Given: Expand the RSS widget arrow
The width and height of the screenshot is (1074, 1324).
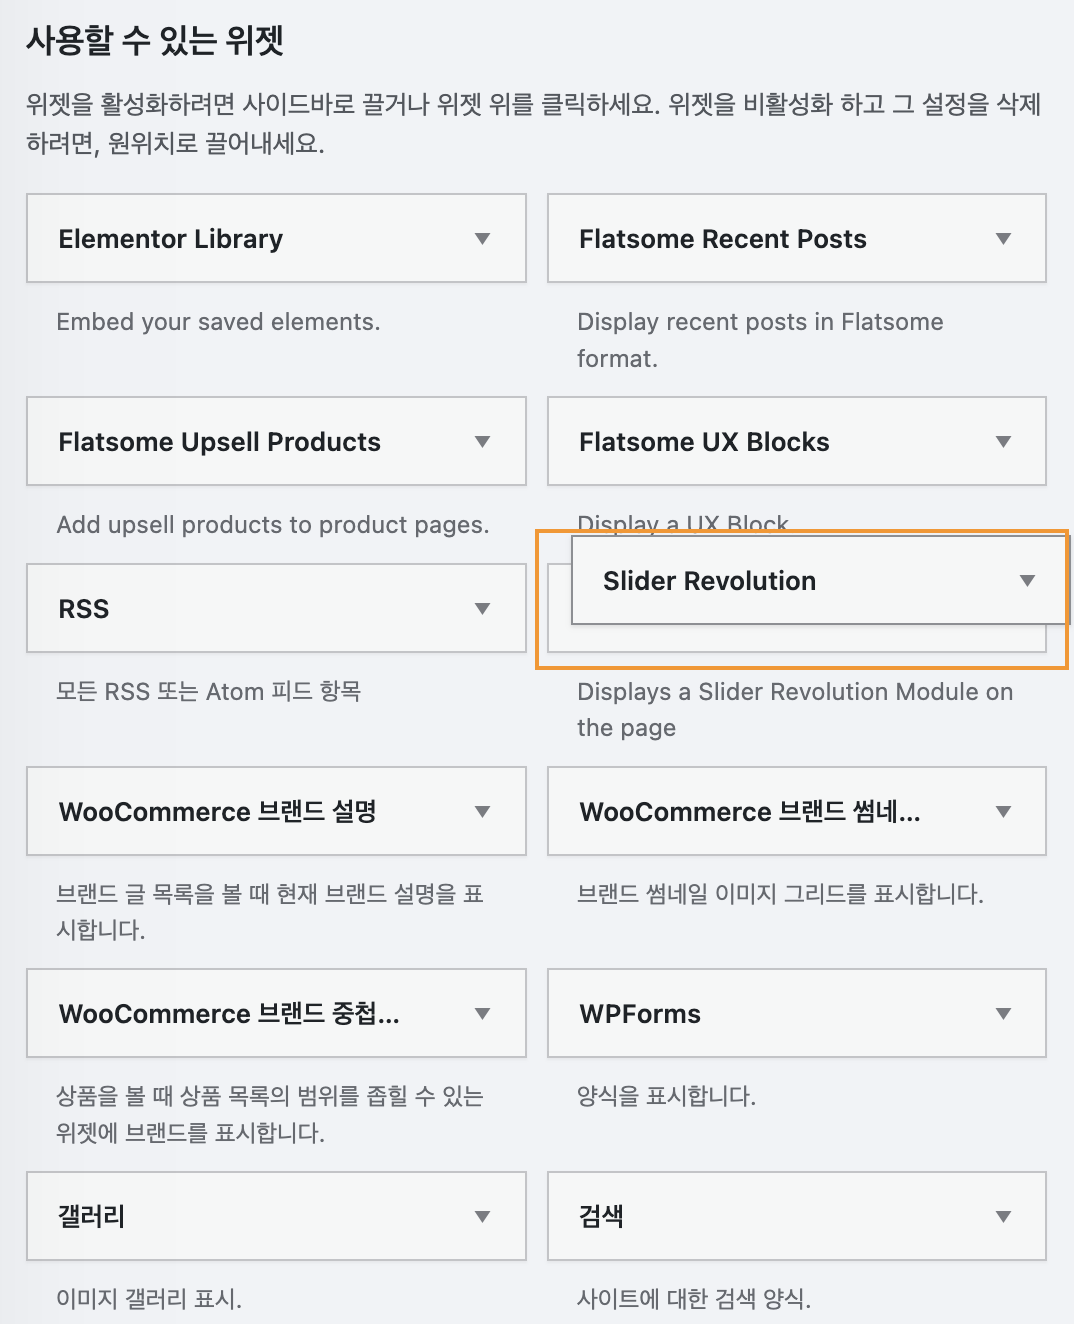Looking at the screenshot, I should click(483, 609).
